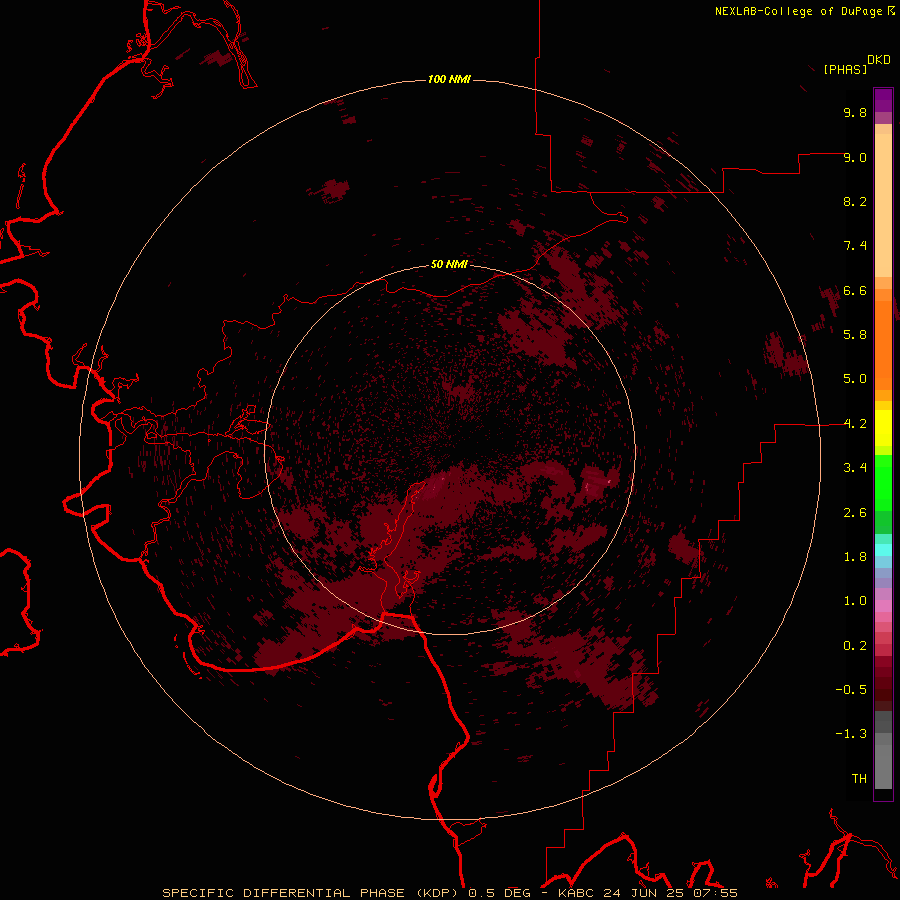Viewport: 900px width, 900px height.
Task: Click the 9.0 scale value
Action: tap(855, 157)
